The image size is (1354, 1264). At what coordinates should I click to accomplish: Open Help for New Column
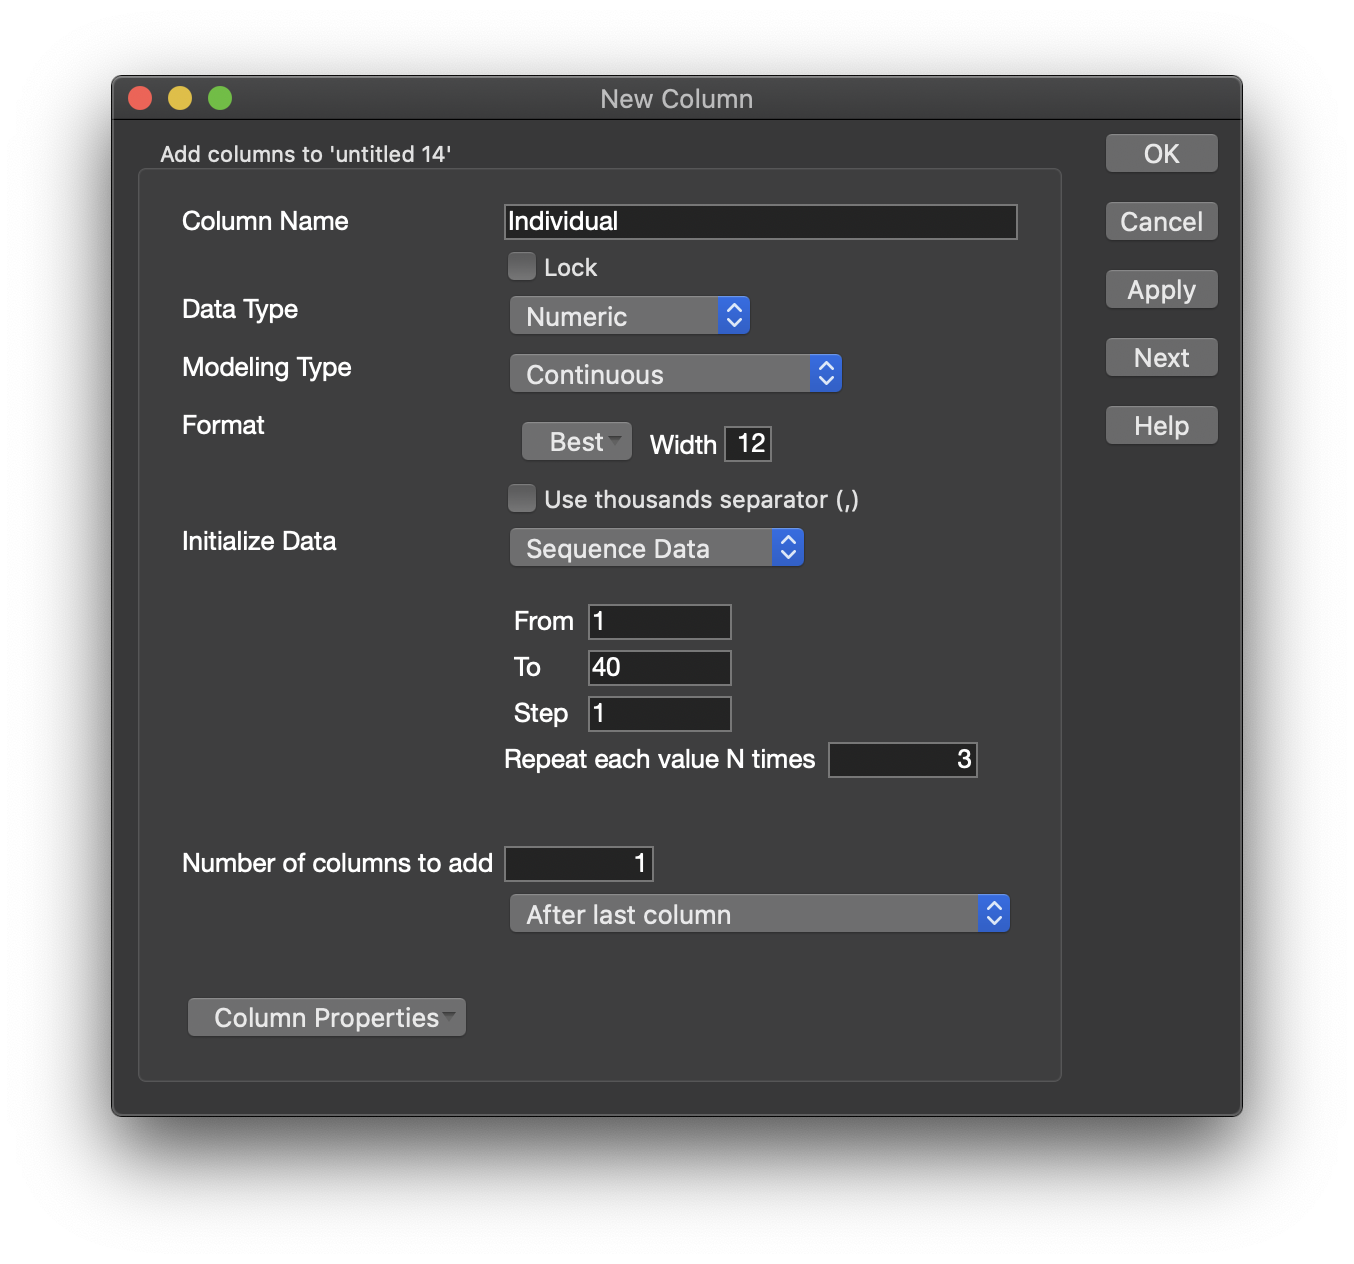[1161, 426]
